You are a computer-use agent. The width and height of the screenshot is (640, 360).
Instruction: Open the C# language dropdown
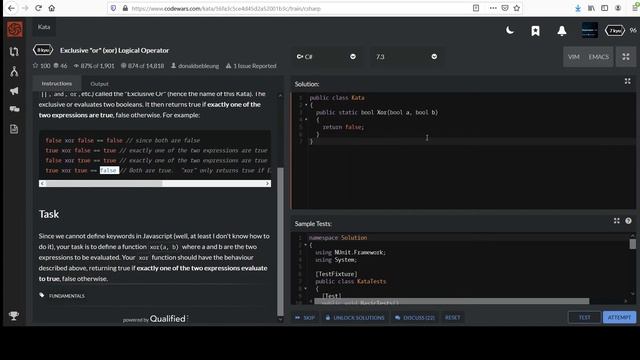(x=326, y=57)
